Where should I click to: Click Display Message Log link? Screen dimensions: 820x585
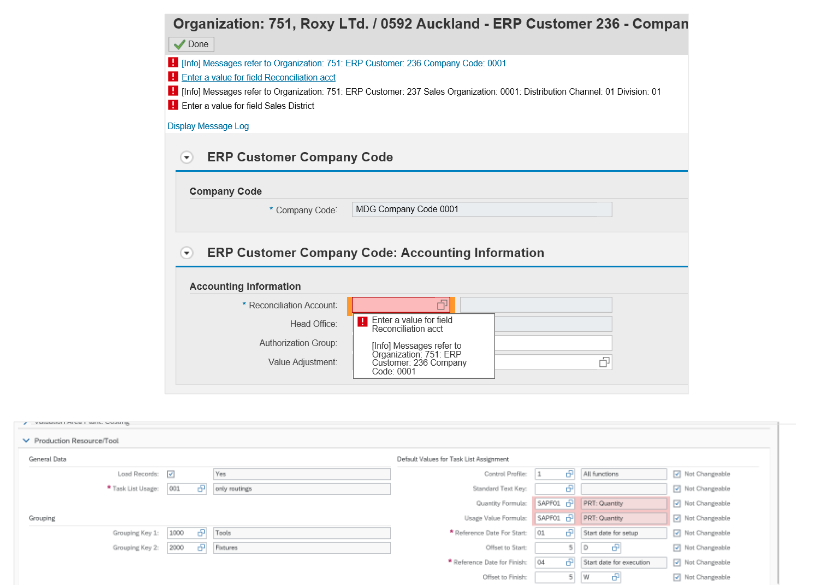pyautogui.click(x=208, y=126)
